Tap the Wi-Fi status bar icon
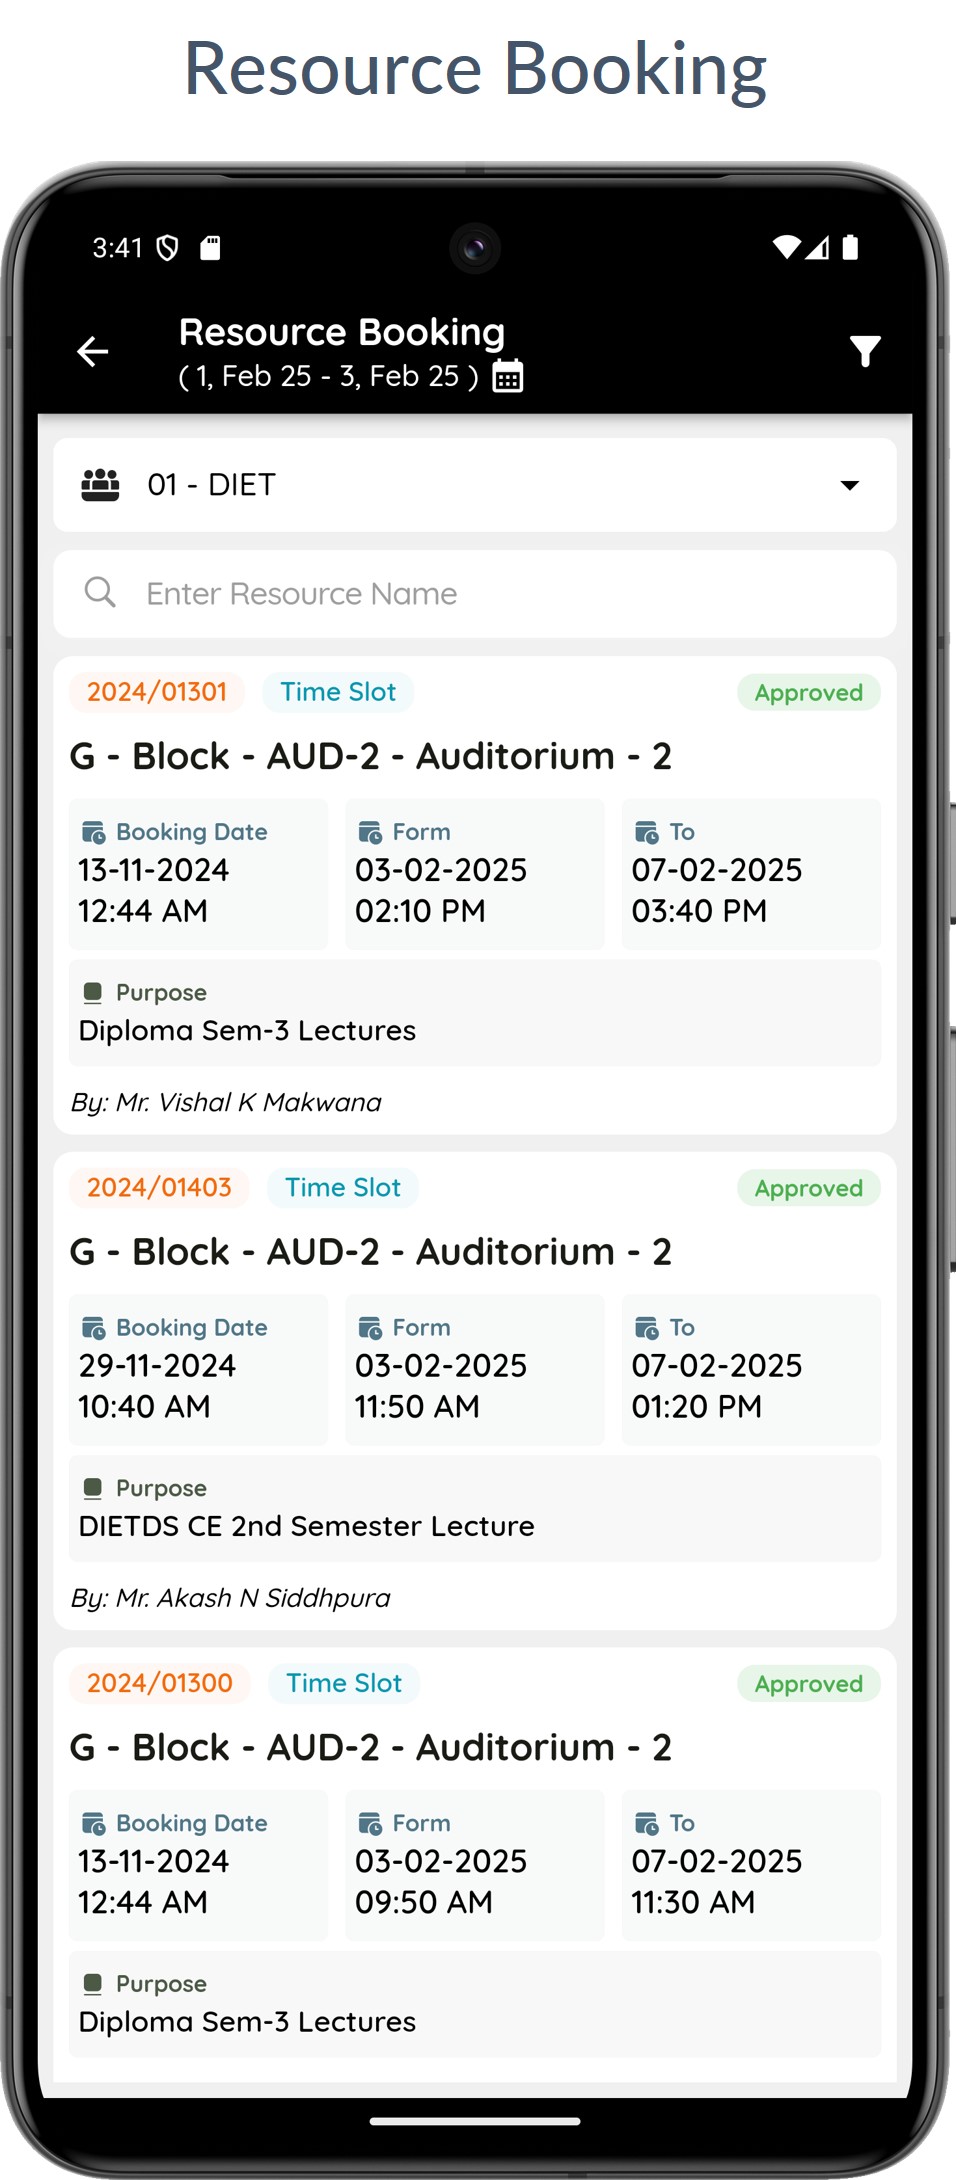The height and width of the screenshot is (2180, 956). [787, 247]
